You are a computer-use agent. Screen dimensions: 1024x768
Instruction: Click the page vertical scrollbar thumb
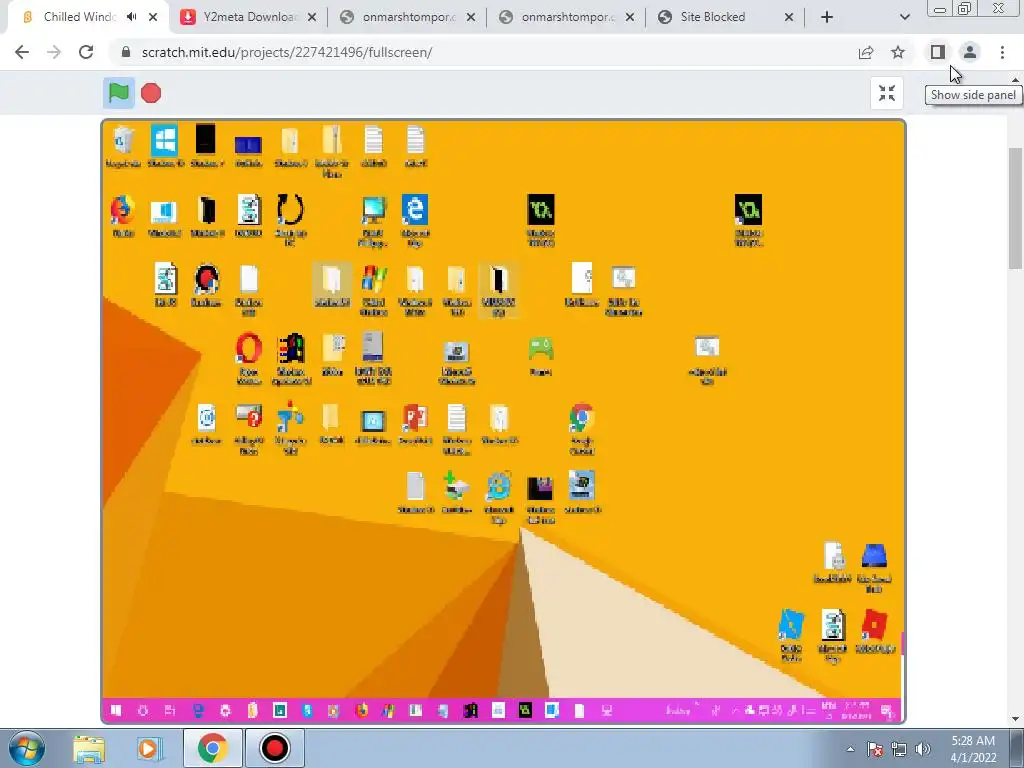click(x=1016, y=208)
